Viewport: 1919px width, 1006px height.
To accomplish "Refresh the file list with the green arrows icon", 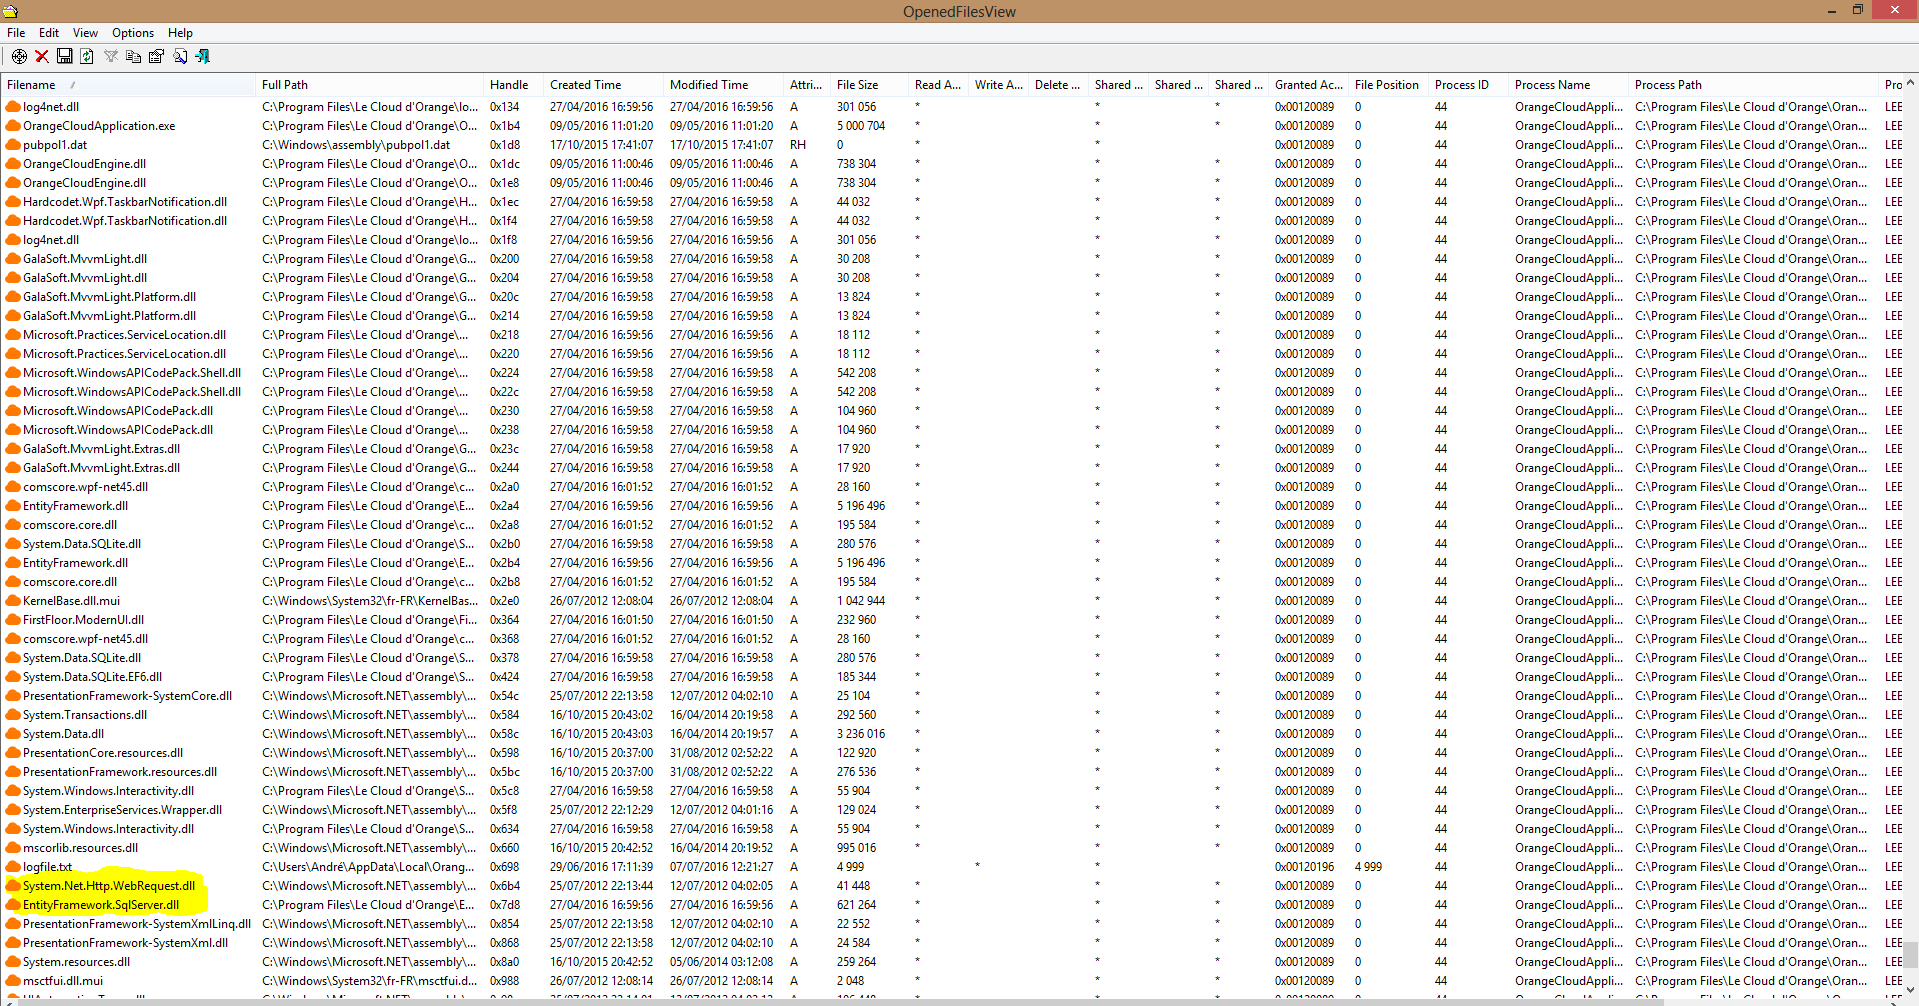I will pos(87,56).
